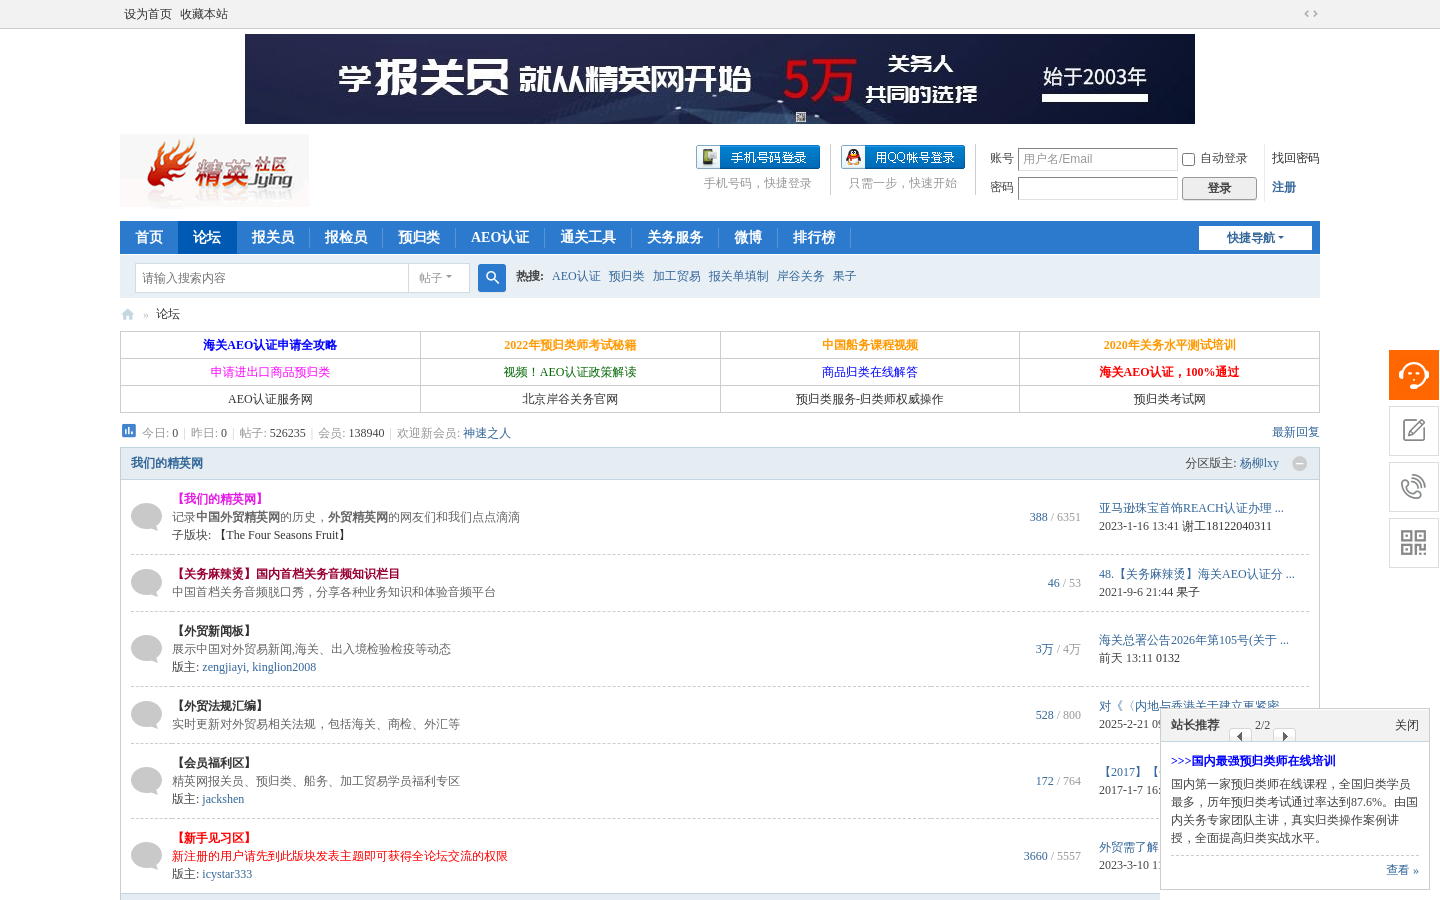Open the 微博 nav tab
The height and width of the screenshot is (900, 1440).
[x=748, y=237]
